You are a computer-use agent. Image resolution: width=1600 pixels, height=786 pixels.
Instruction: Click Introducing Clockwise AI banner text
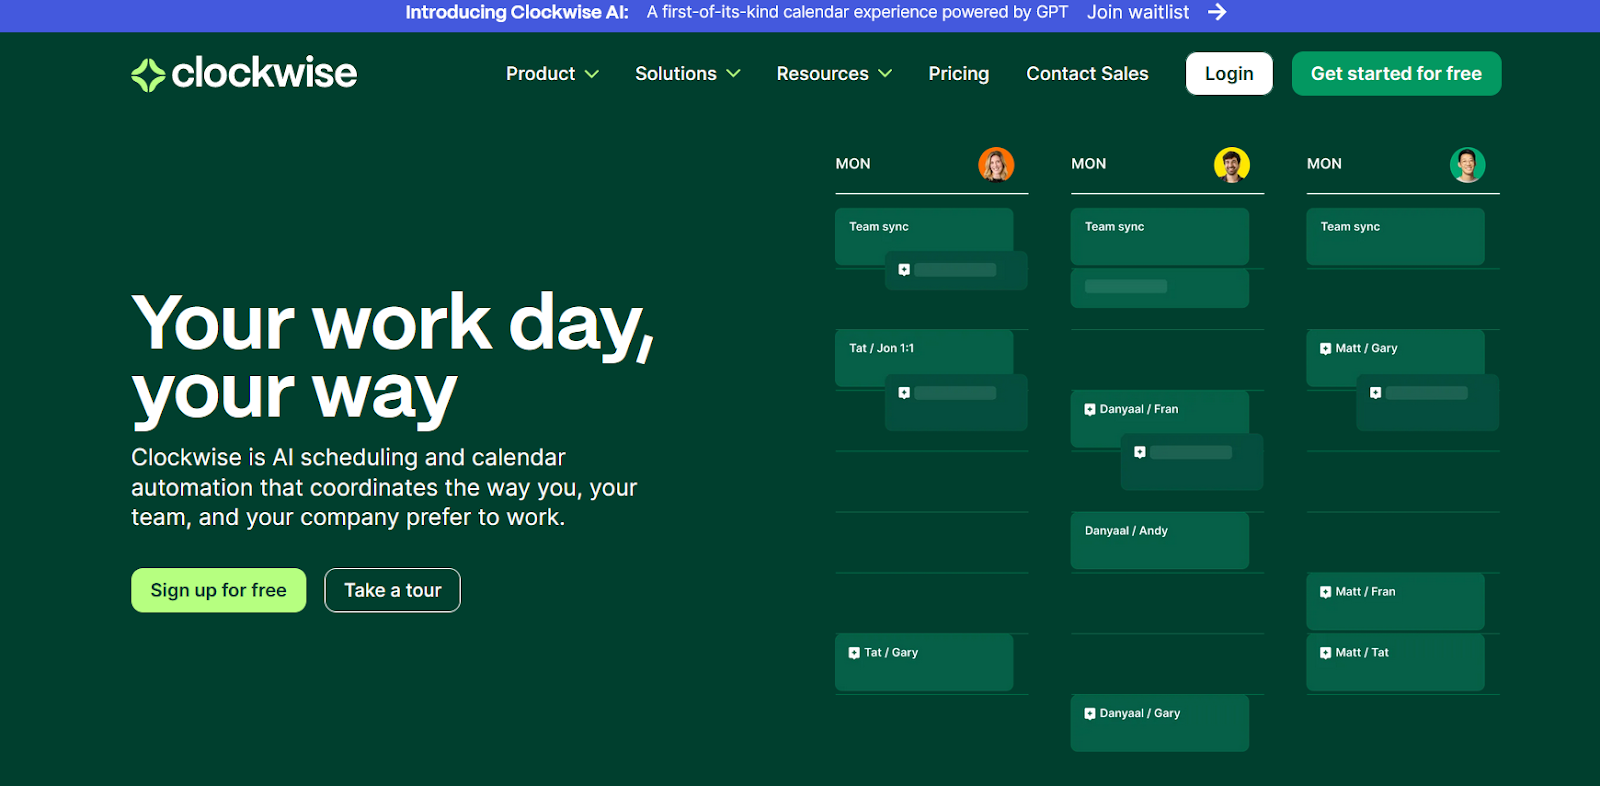(517, 12)
